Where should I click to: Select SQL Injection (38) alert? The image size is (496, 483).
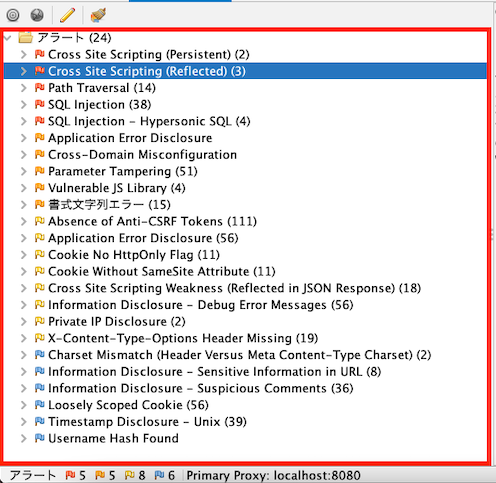tap(100, 104)
